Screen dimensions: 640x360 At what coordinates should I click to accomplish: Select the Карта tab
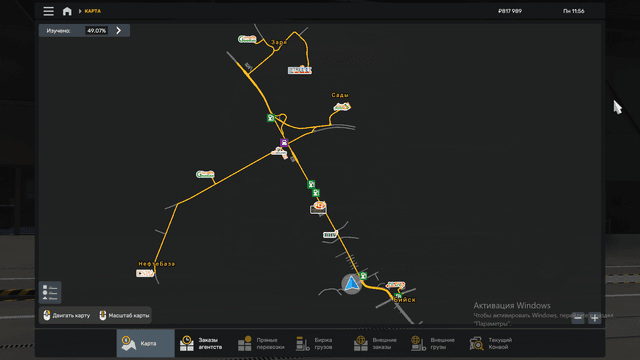[146, 343]
